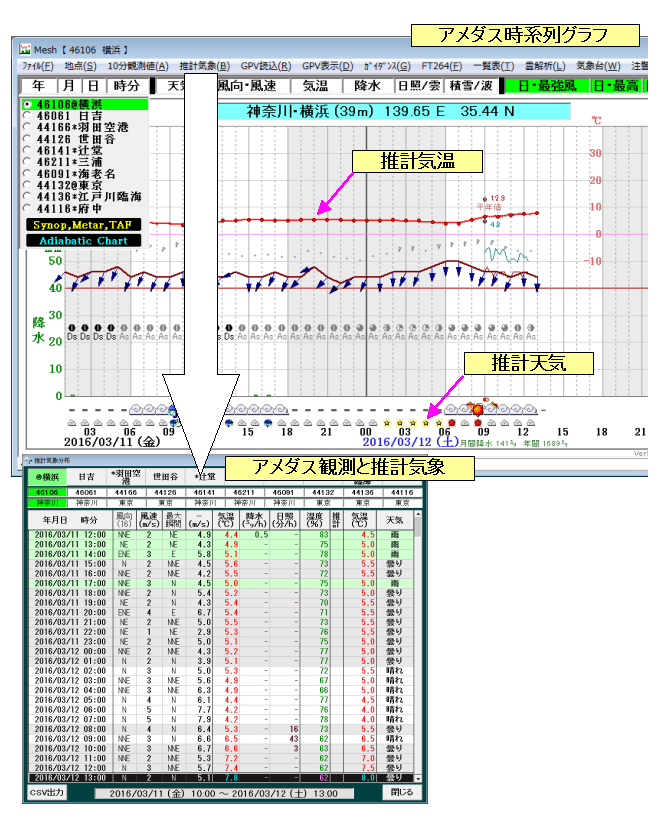Select the row 2016/03/11 17:00

pos(221,584)
